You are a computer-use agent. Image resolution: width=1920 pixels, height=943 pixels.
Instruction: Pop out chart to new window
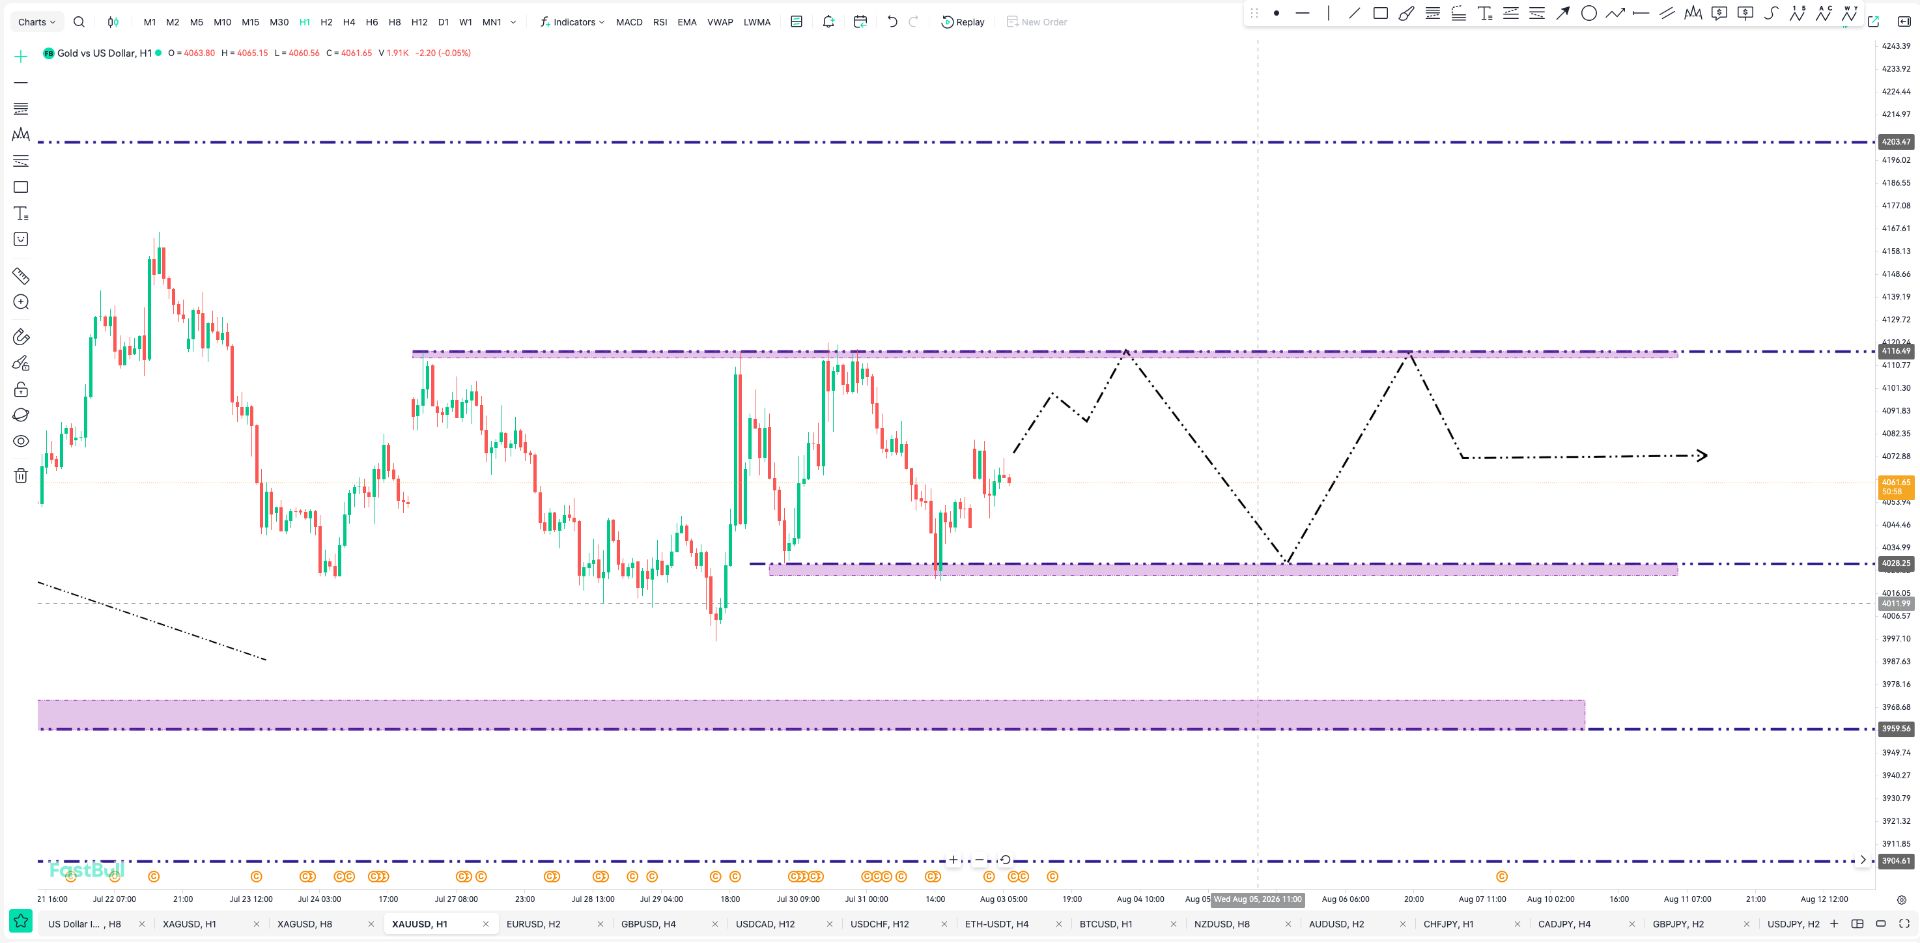coord(1874,21)
